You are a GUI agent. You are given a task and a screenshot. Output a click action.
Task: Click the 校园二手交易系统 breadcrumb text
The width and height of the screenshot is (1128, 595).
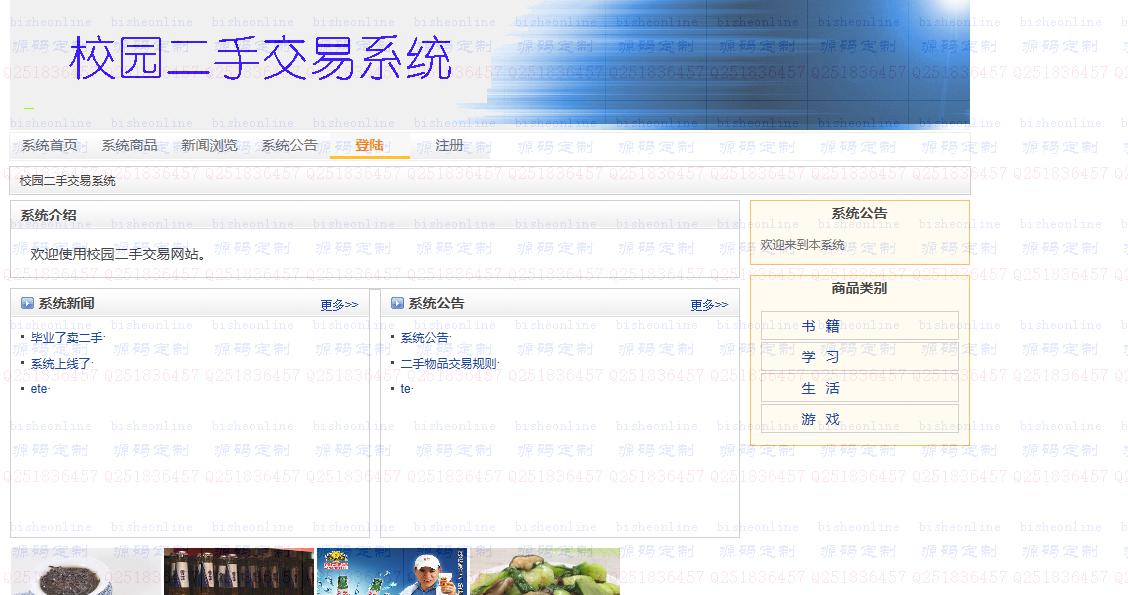pos(67,181)
